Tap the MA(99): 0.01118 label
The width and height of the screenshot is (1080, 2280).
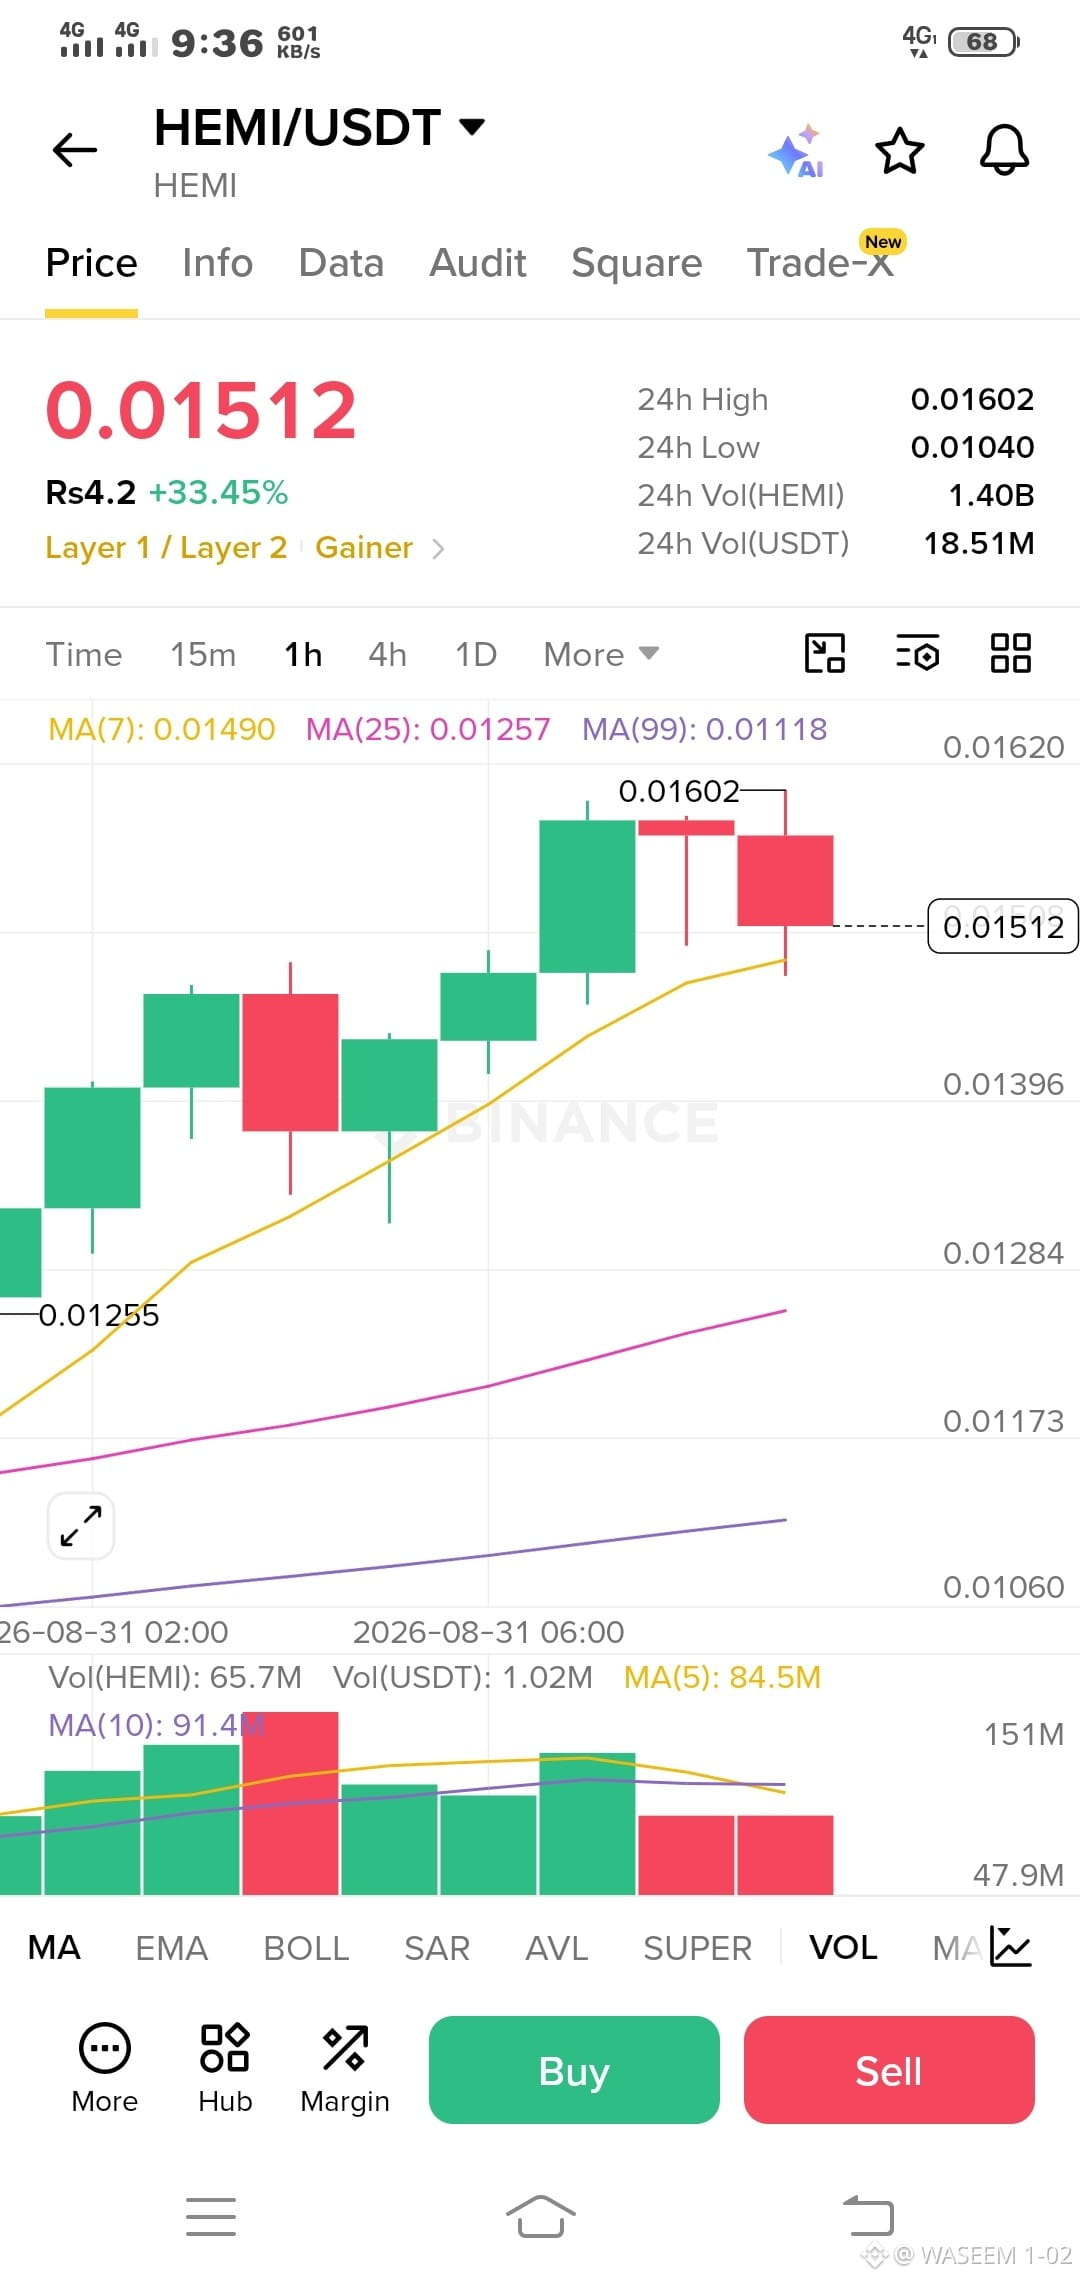coord(705,729)
